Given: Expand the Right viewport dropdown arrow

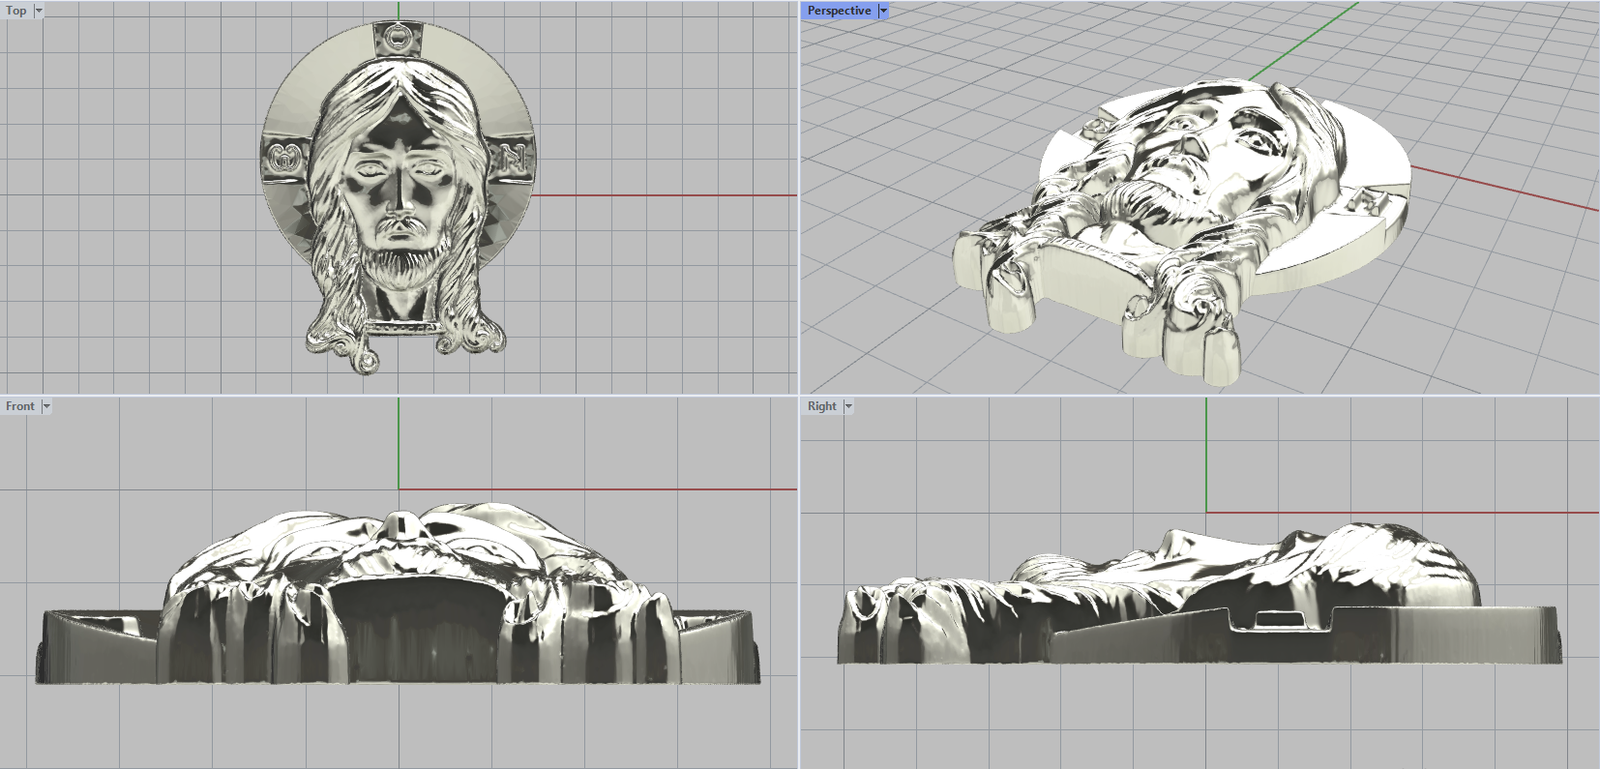Looking at the screenshot, I should pyautogui.click(x=848, y=406).
